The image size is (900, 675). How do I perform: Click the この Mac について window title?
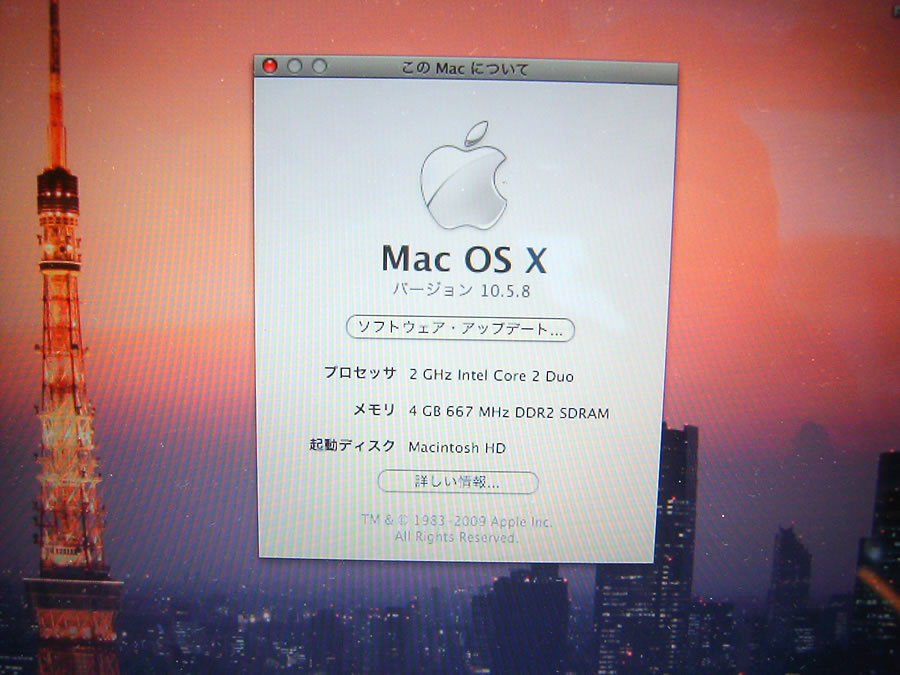(464, 69)
